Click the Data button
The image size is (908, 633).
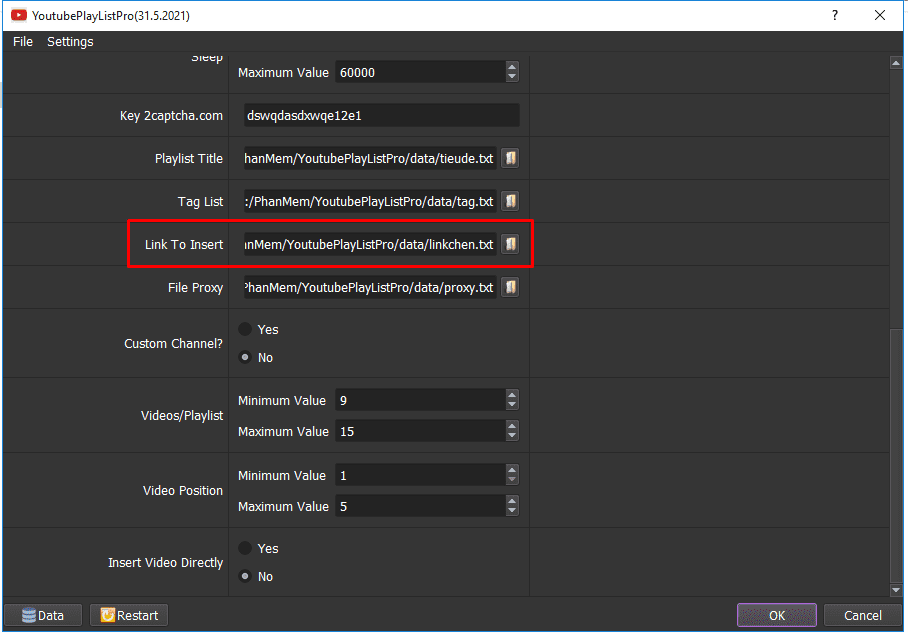pos(43,615)
